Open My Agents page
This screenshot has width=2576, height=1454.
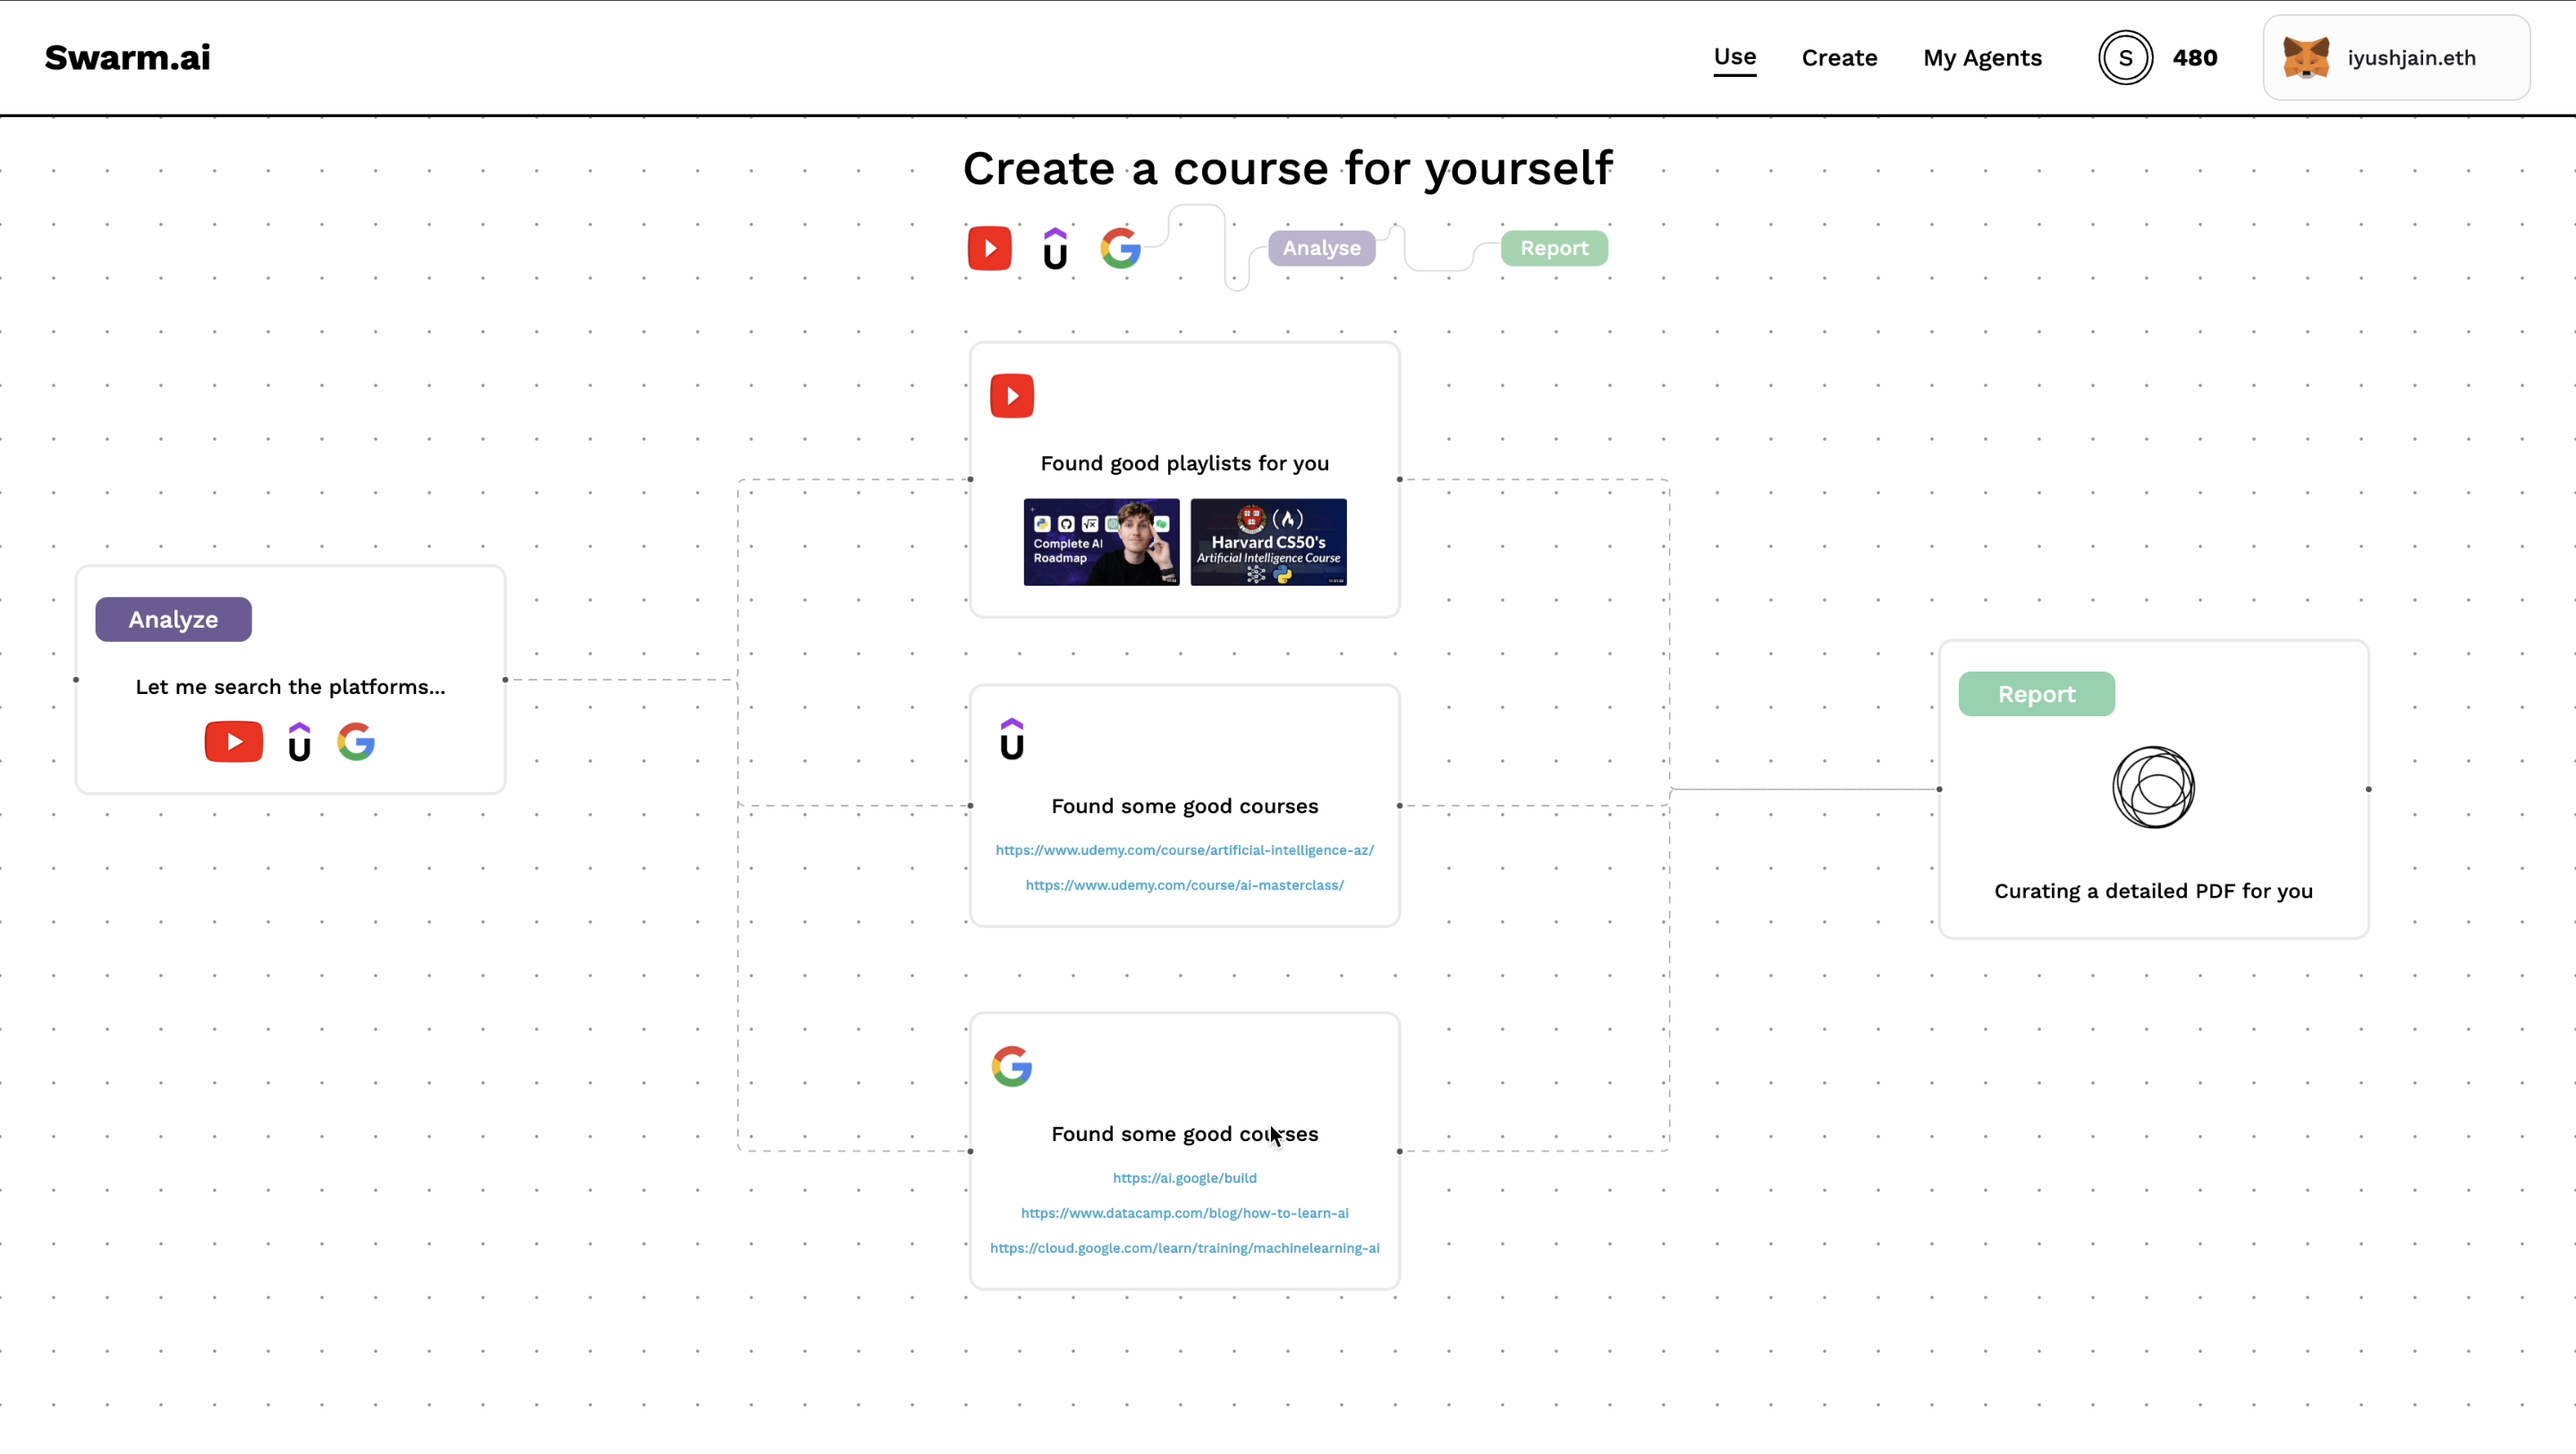point(1982,58)
